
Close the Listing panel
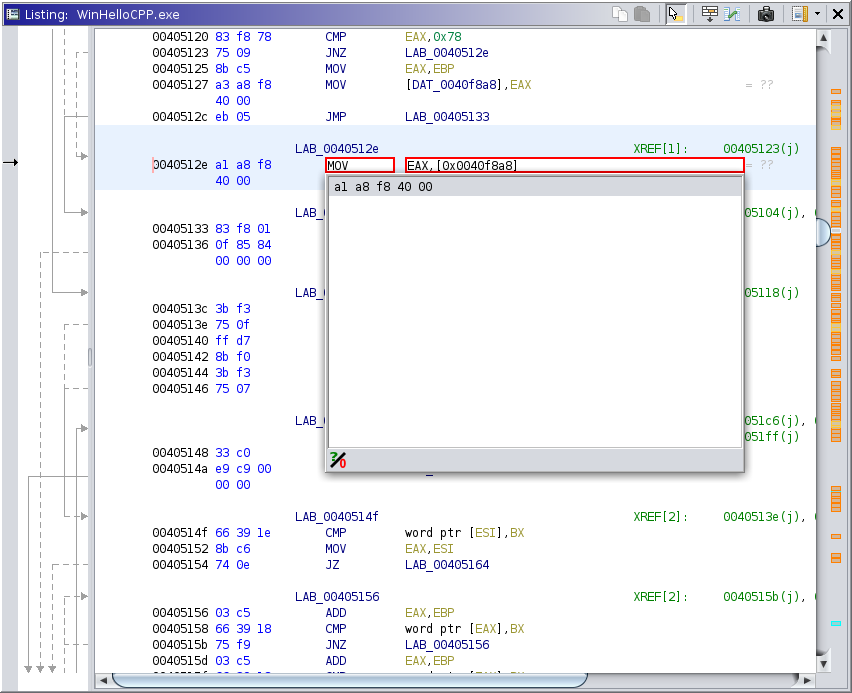(838, 14)
